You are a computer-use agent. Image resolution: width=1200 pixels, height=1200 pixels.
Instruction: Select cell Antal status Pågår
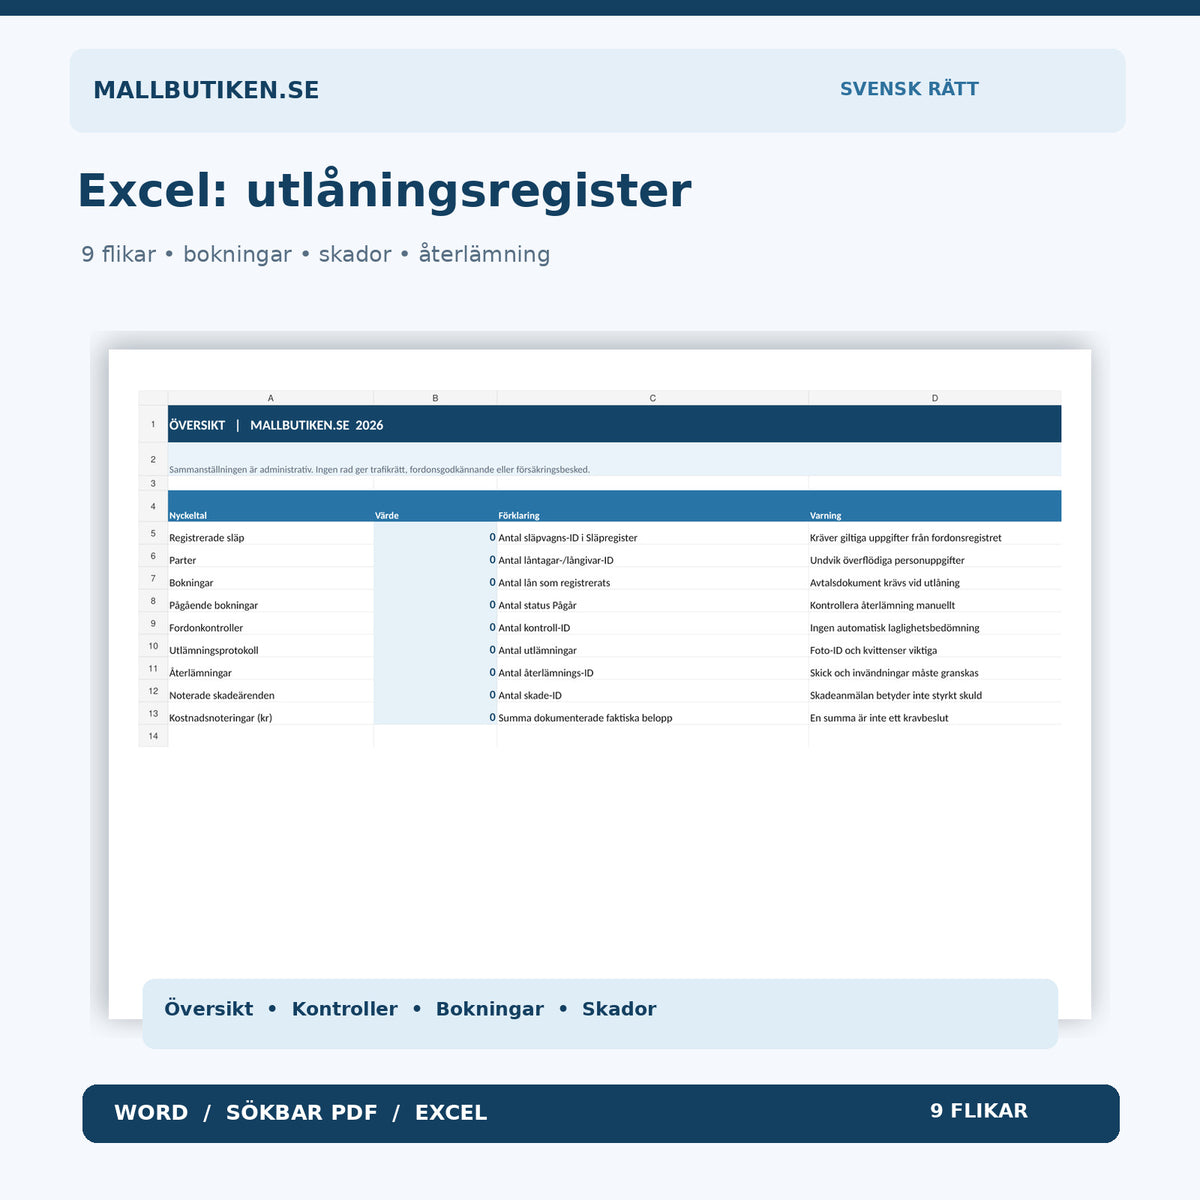pos(653,601)
